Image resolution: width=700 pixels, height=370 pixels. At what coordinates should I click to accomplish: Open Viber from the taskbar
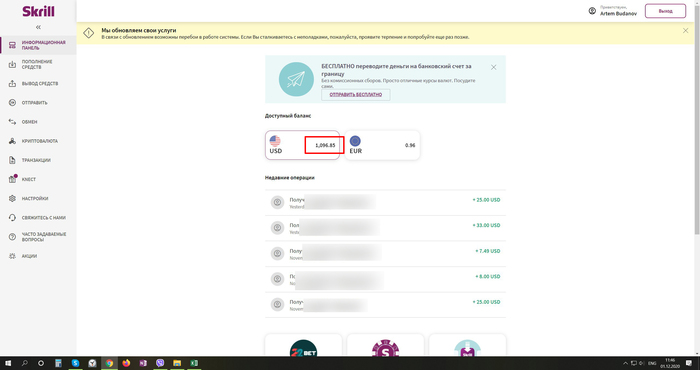point(160,363)
